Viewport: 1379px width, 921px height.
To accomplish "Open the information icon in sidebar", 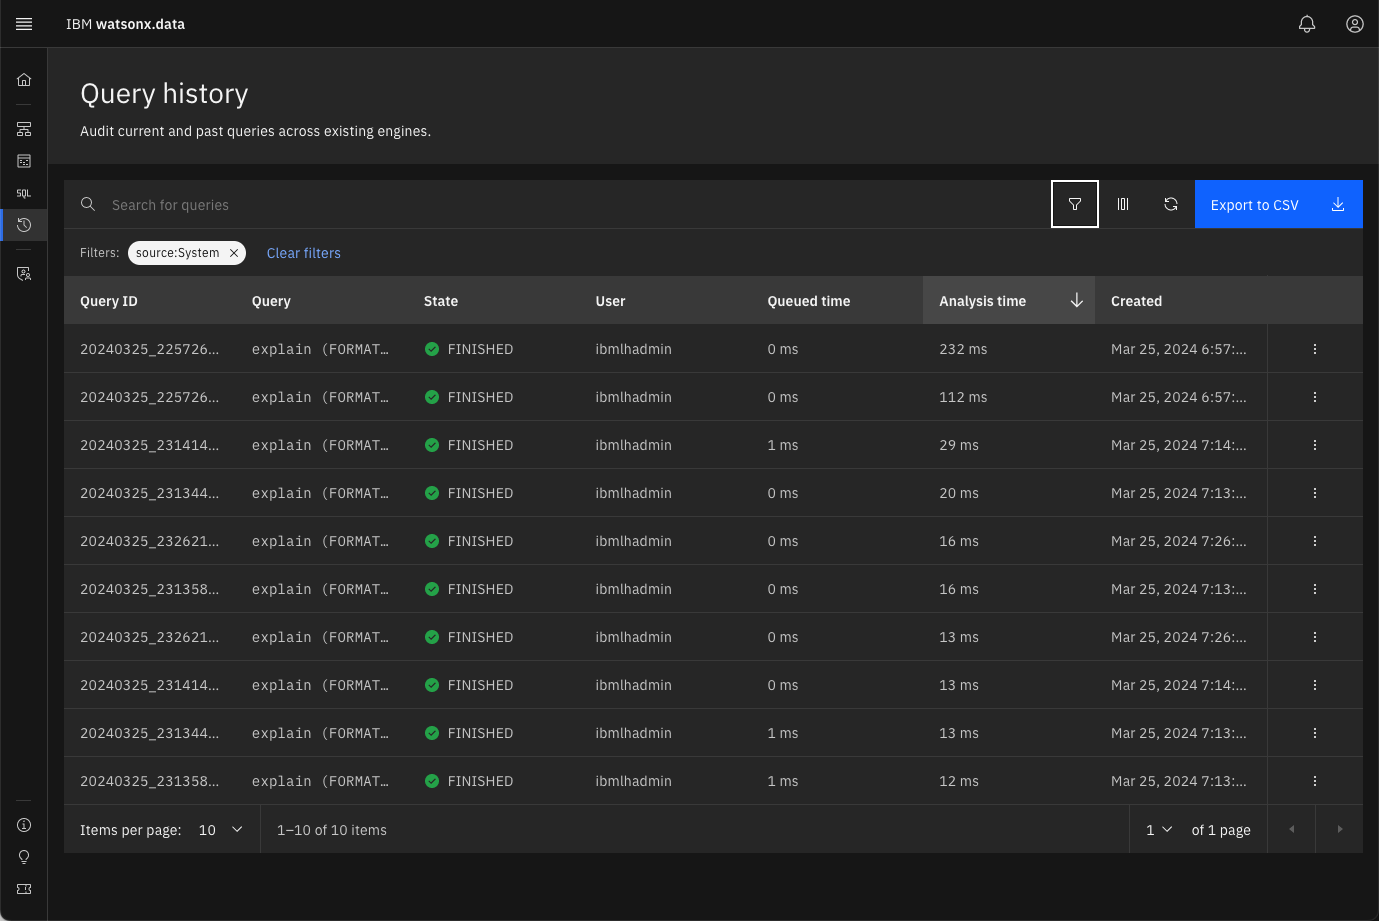I will (x=24, y=825).
